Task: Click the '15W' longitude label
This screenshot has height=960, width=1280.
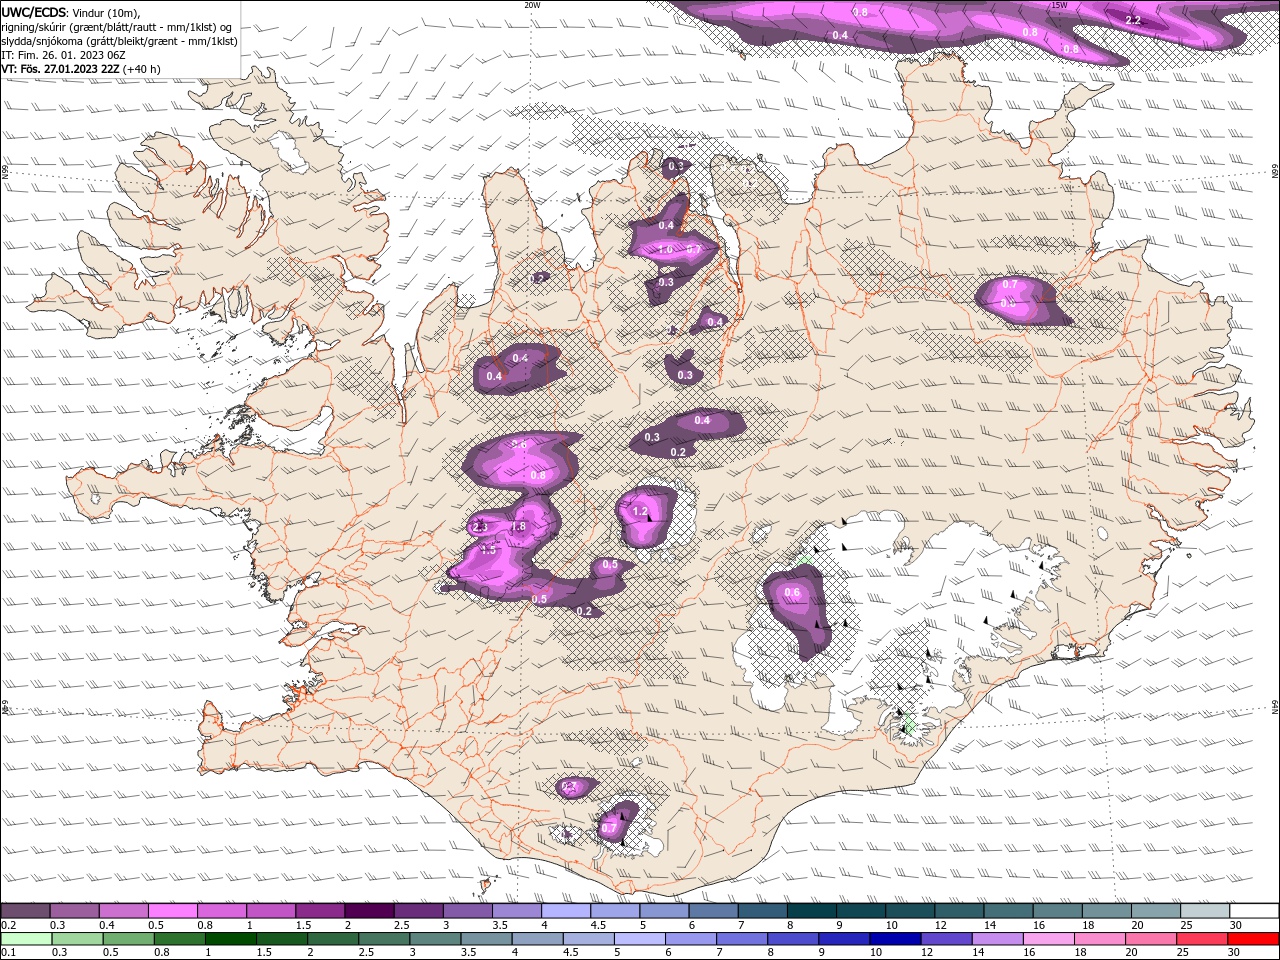Action: click(1059, 5)
